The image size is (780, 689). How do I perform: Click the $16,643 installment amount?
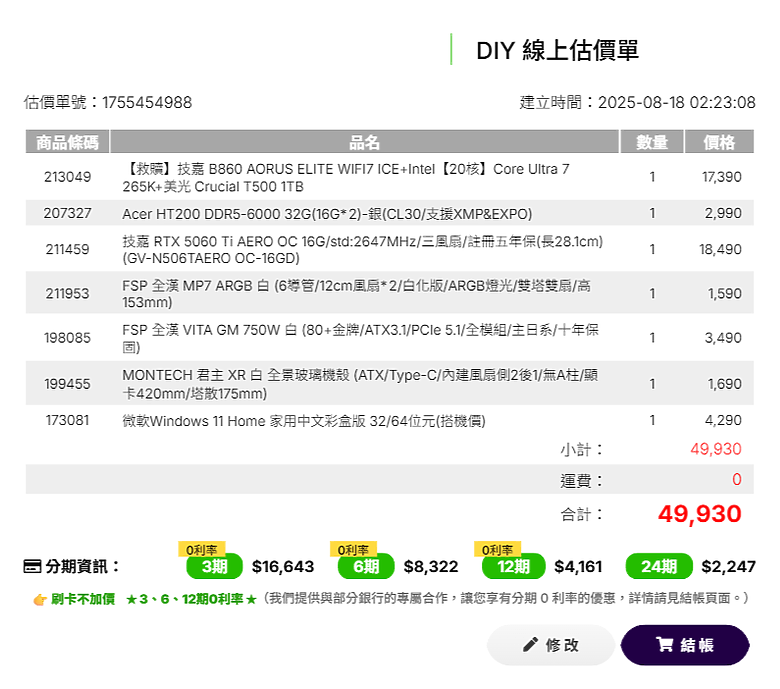pyautogui.click(x=283, y=566)
